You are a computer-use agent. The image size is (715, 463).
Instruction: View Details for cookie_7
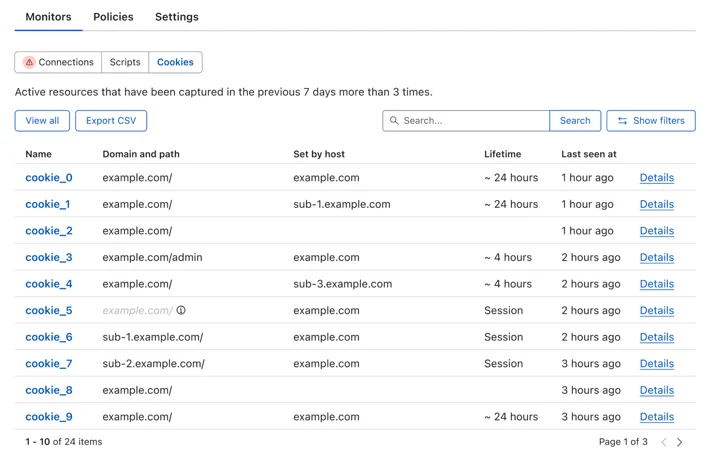(657, 364)
